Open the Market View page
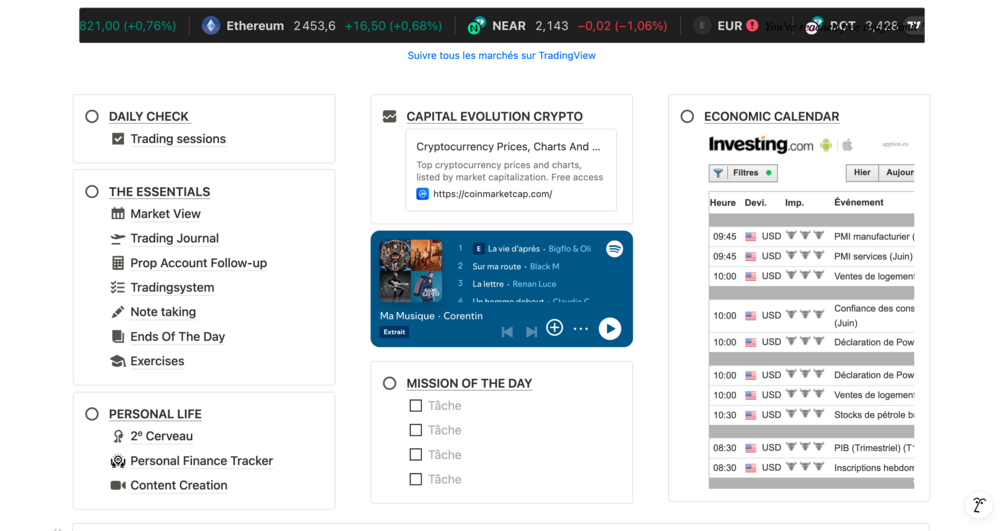The width and height of the screenshot is (1005, 531). (165, 214)
